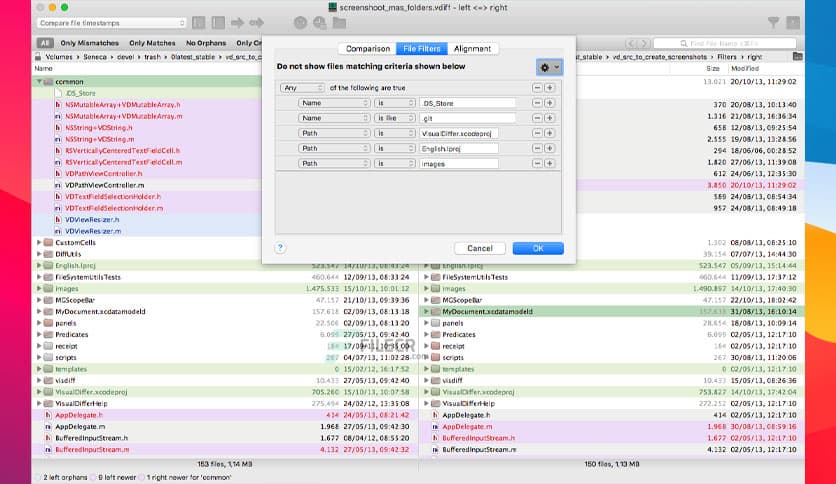The image size is (836, 484).
Task: Add a rule after VisualDiffer.xcodeproj row
Action: 549,133
